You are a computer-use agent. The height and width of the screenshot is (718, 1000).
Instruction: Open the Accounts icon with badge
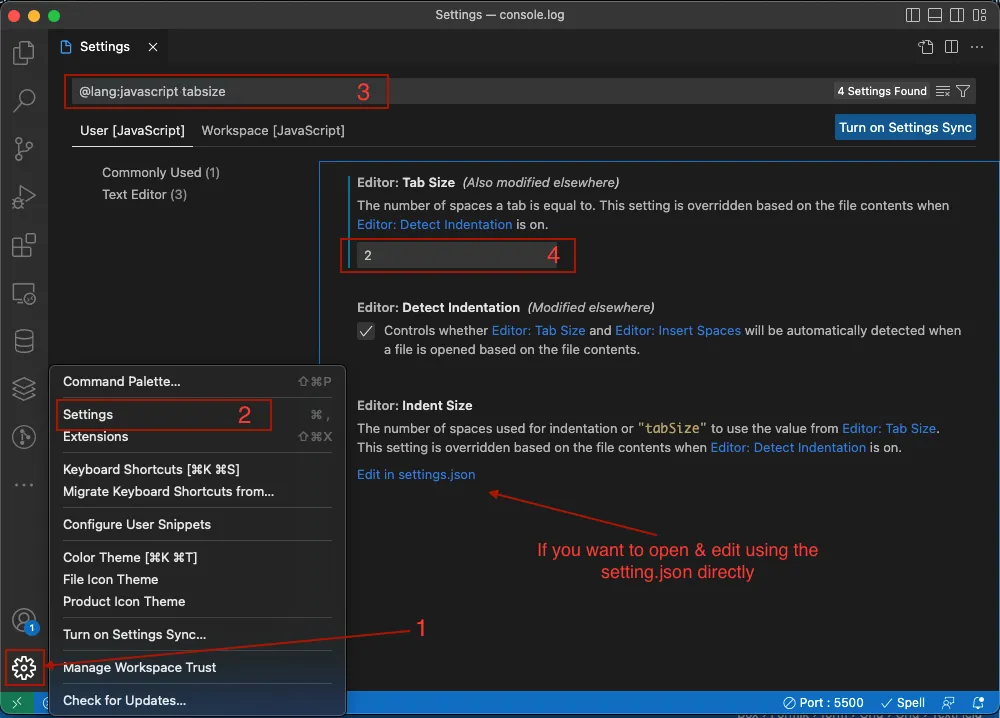coord(24,620)
